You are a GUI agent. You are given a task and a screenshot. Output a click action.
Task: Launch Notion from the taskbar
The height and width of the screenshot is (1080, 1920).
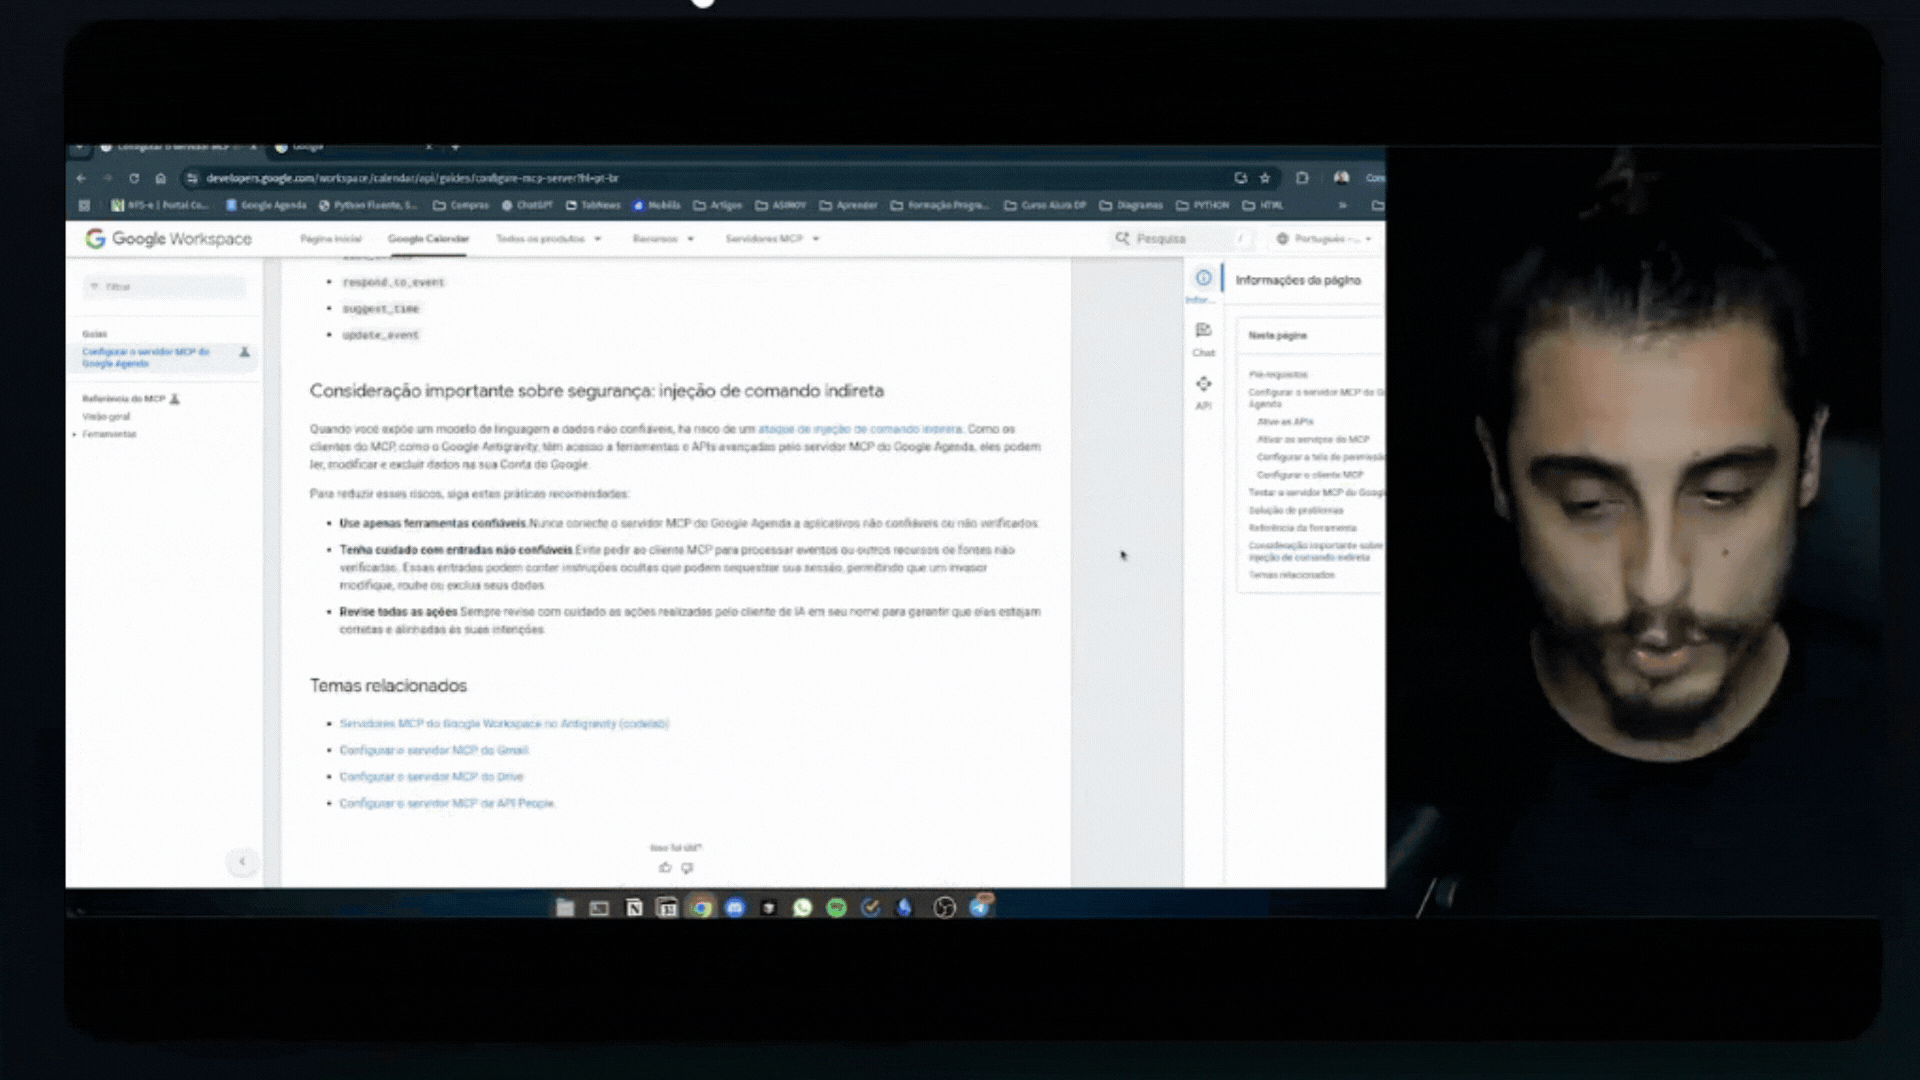(x=633, y=907)
